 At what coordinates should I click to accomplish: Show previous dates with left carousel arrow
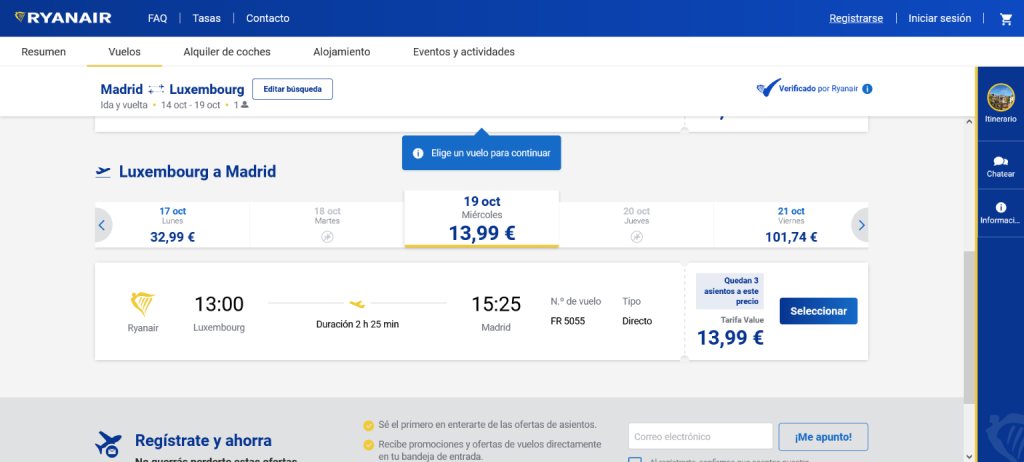[102, 225]
